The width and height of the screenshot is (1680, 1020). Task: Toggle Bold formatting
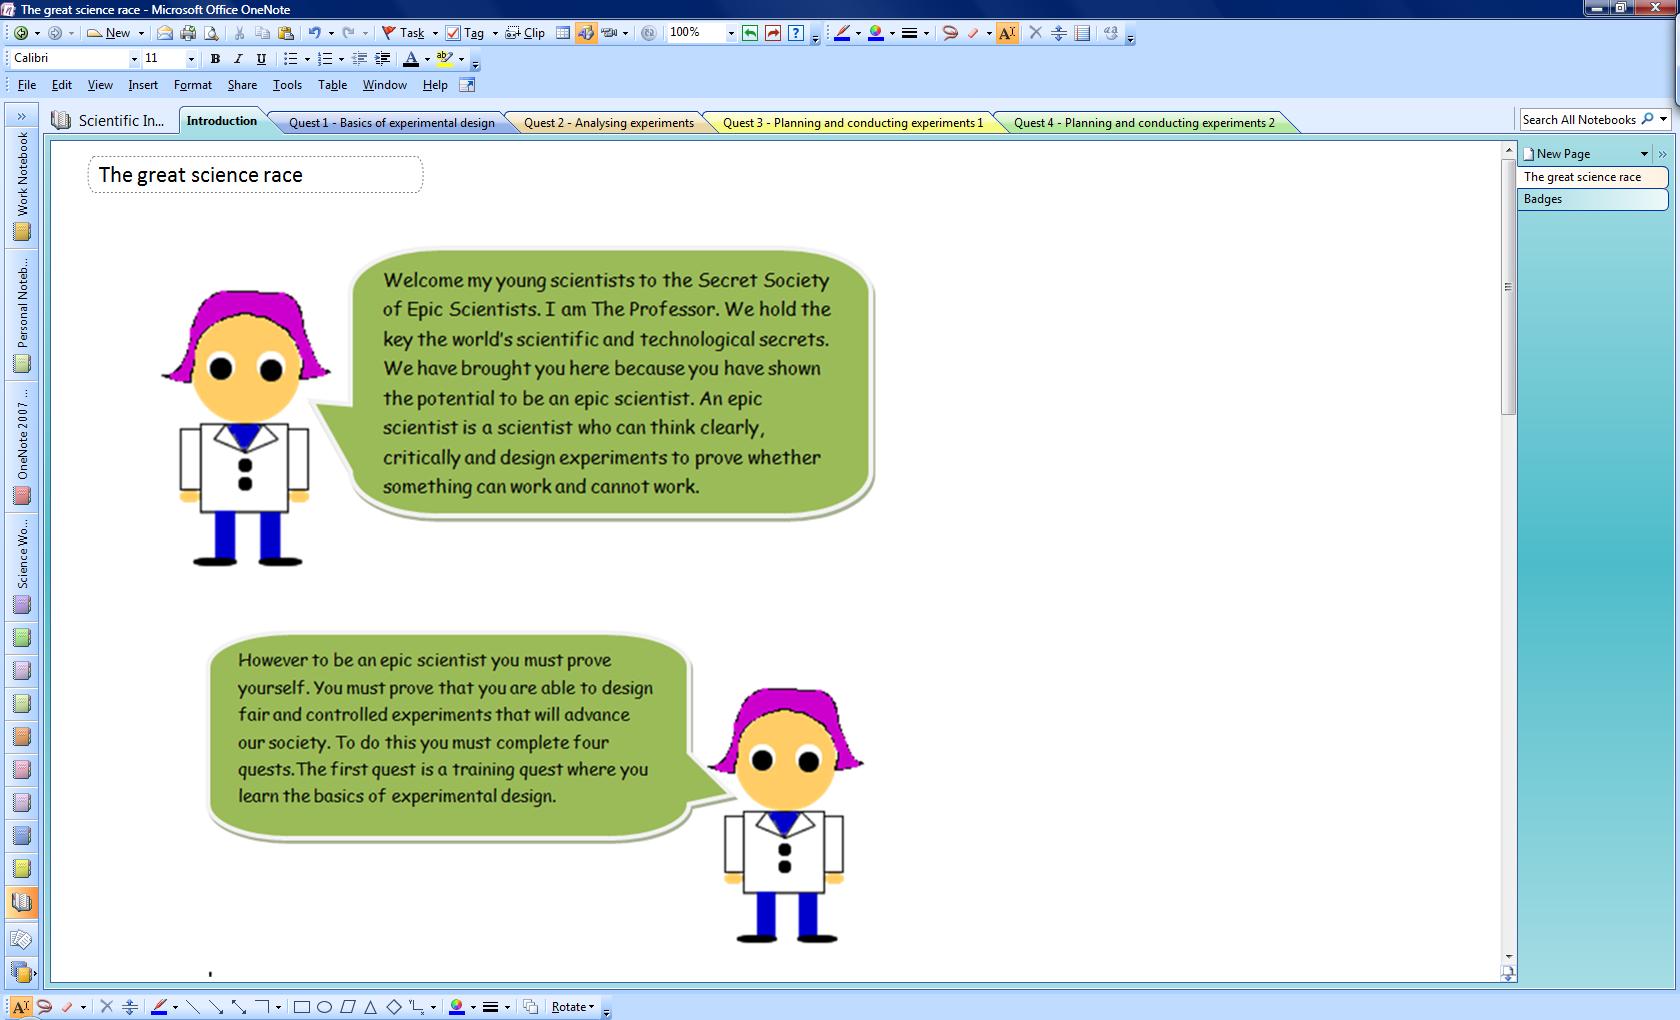(x=215, y=59)
